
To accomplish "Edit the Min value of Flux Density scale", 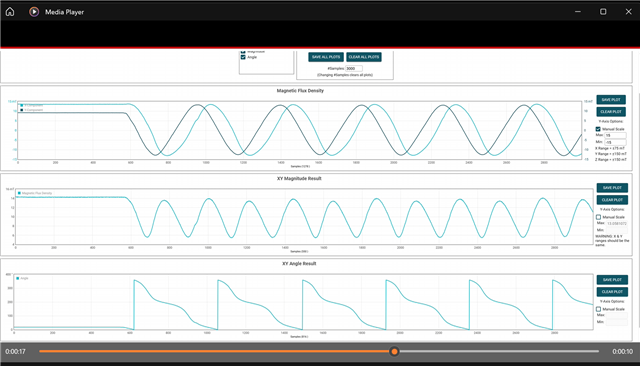I will [x=615, y=142].
